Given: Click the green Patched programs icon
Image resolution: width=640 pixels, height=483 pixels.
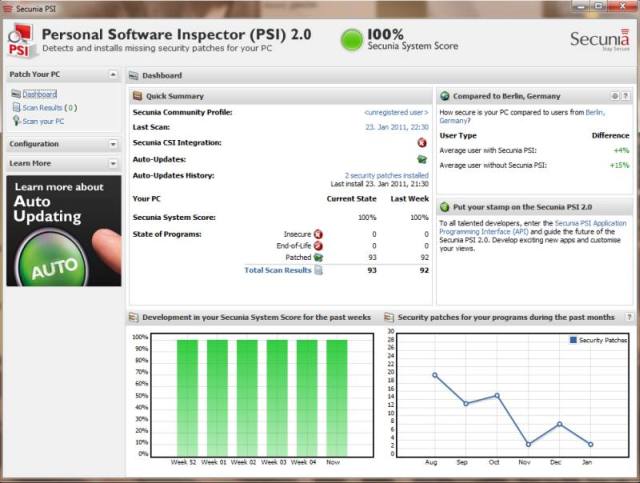Looking at the screenshot, I should (318, 257).
